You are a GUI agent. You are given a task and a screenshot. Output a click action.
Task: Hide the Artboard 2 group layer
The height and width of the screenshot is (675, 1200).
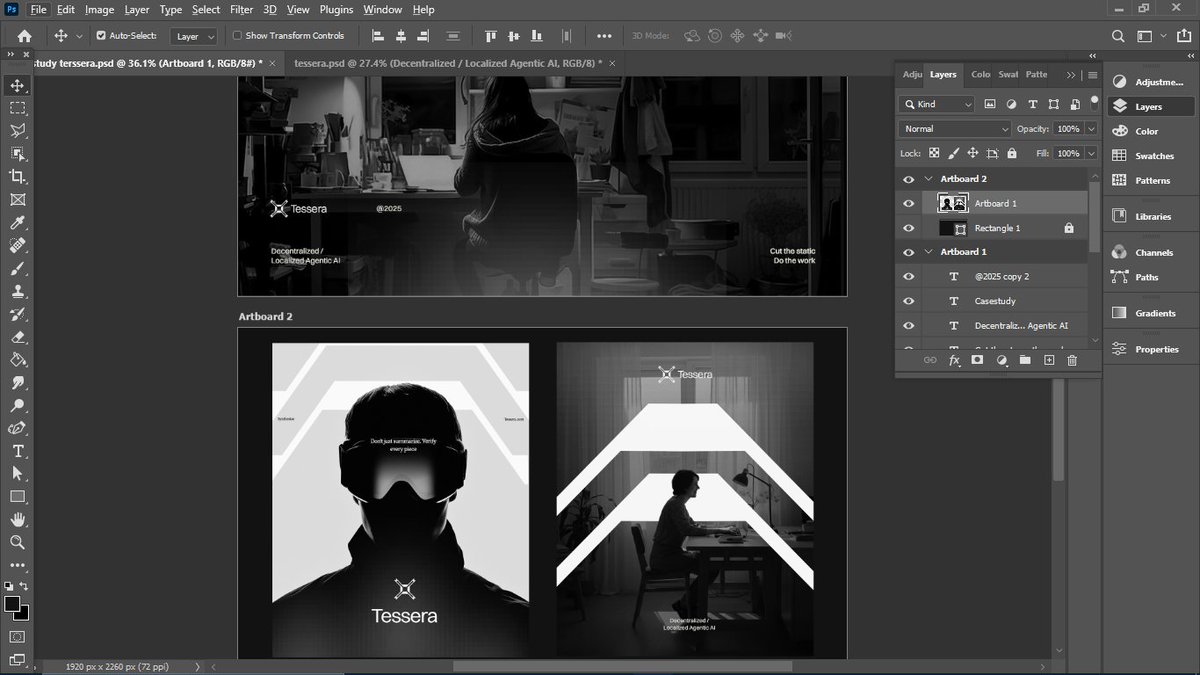908,179
